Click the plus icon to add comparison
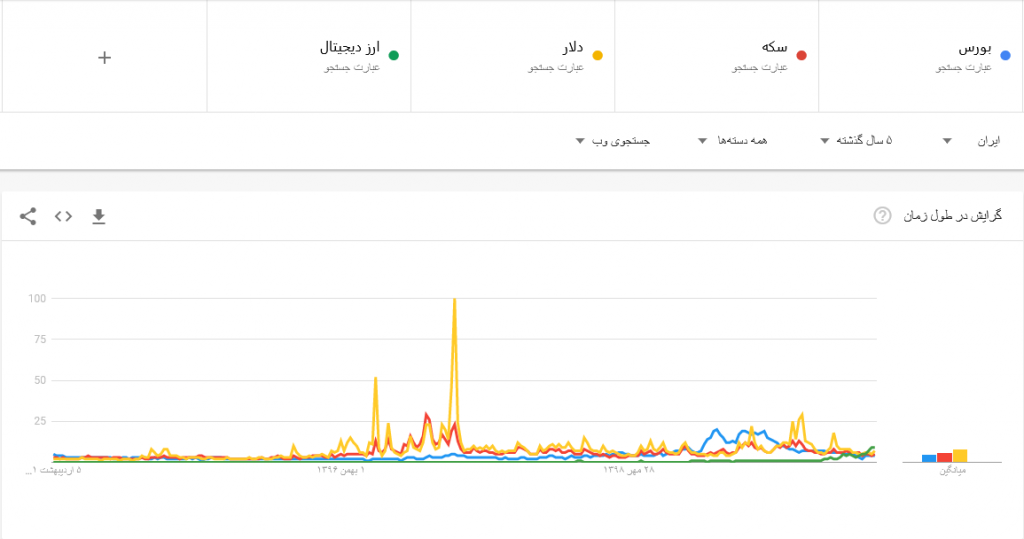 105,57
